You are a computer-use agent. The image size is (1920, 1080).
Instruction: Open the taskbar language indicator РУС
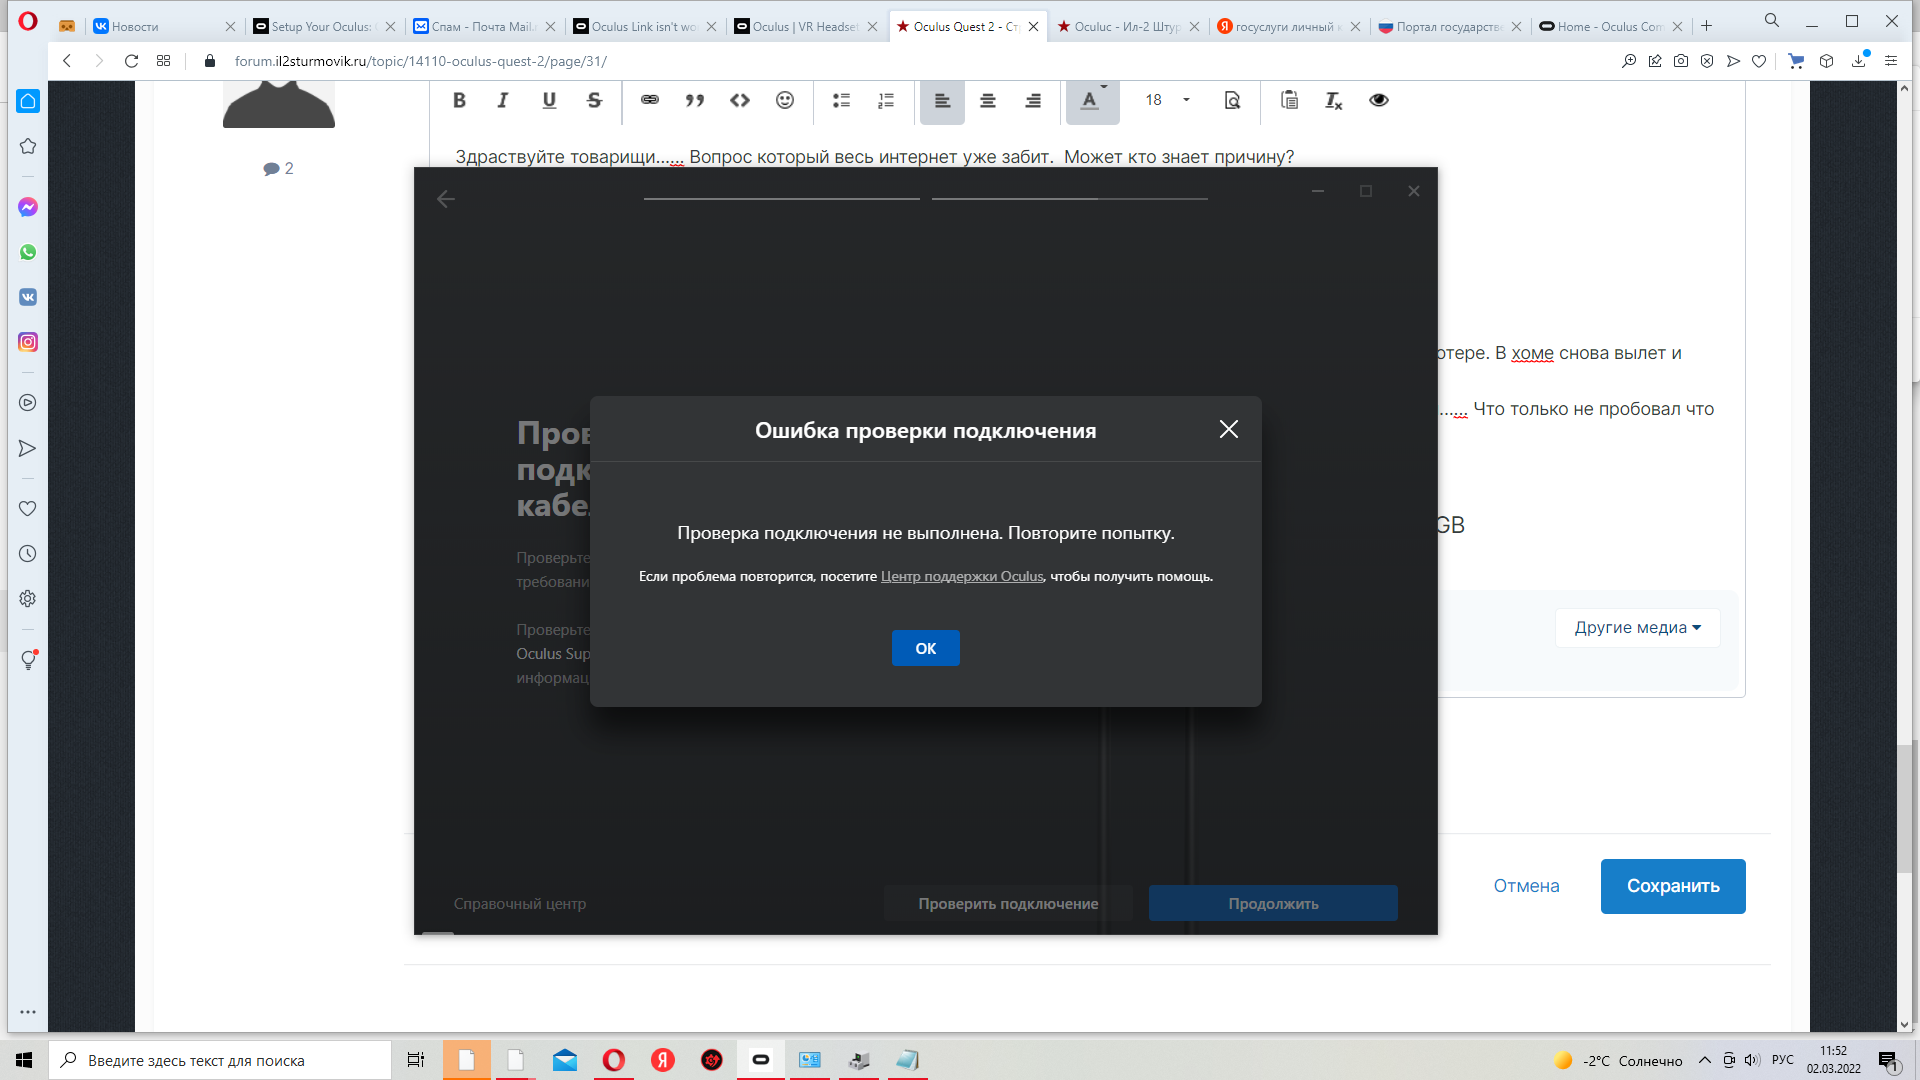1782,1060
